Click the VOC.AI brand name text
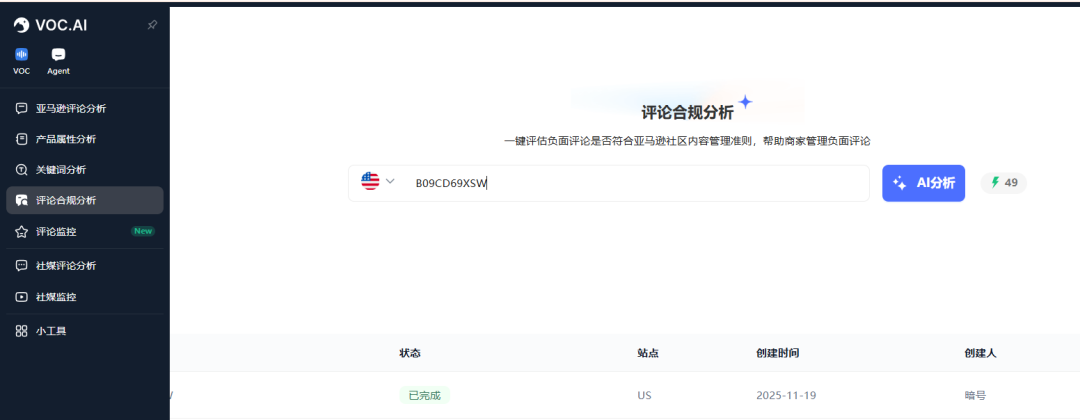The image size is (1080, 420). 61,25
